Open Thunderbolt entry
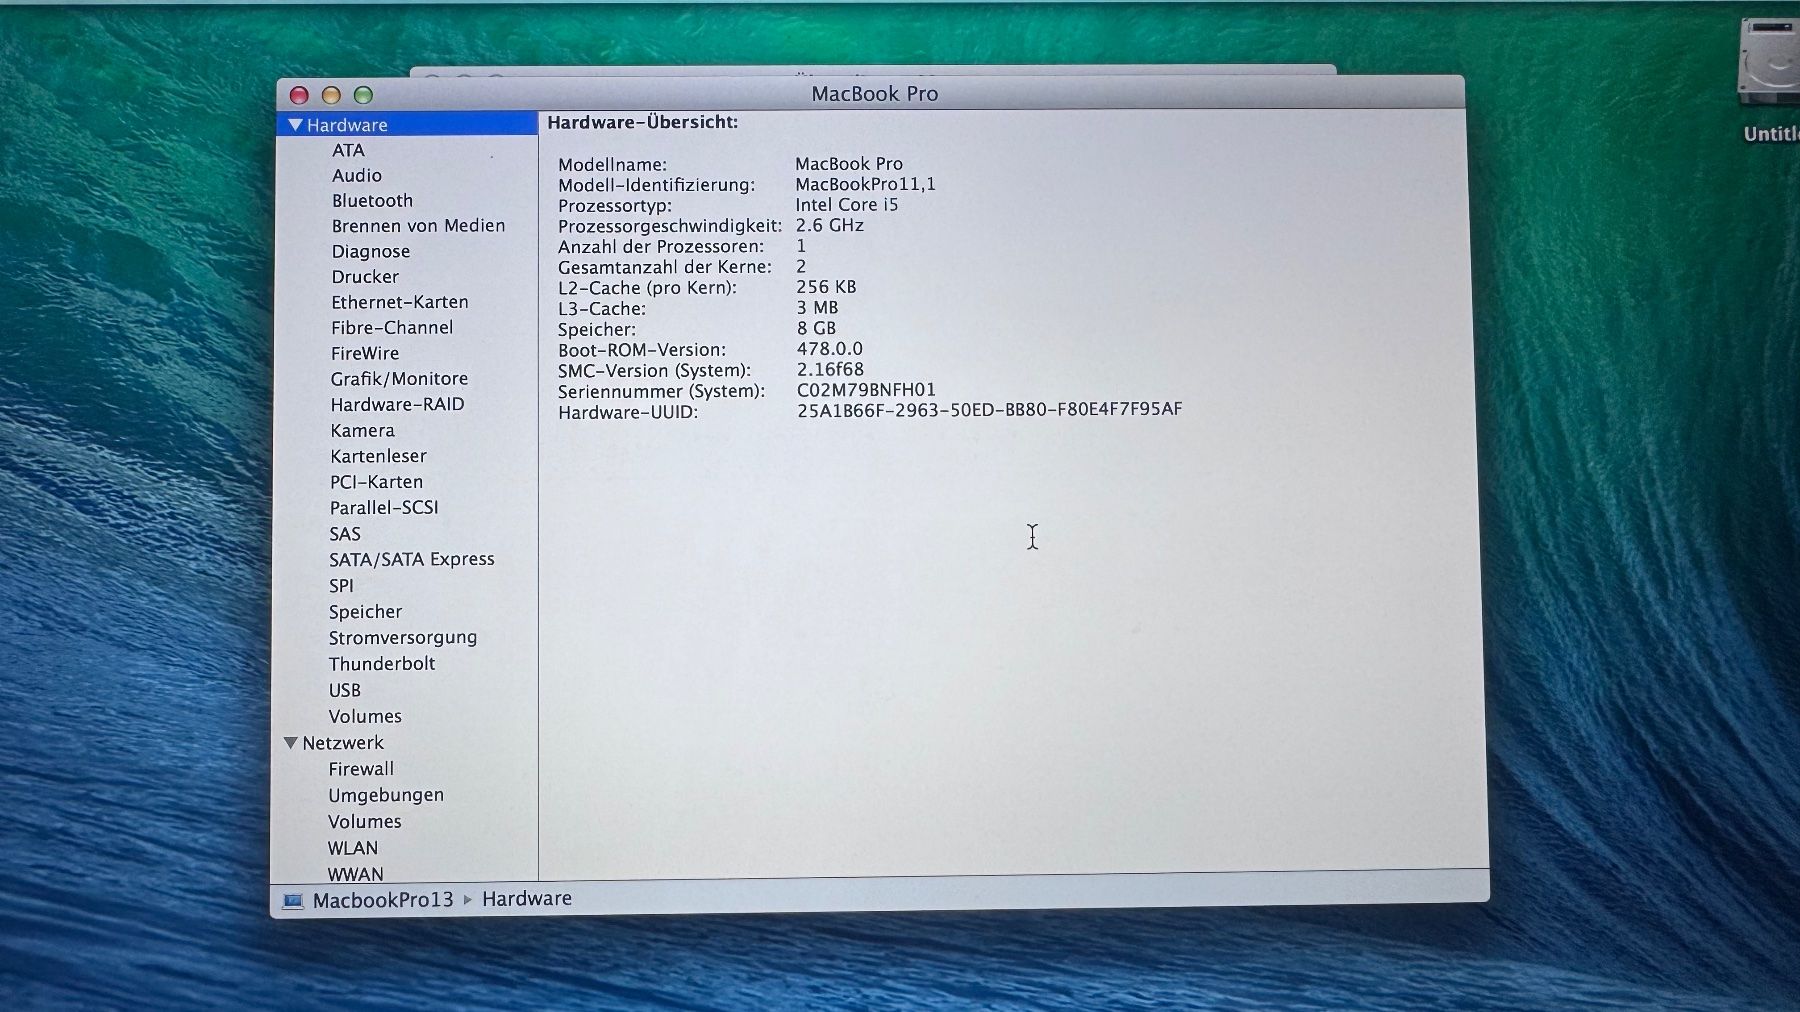The height and width of the screenshot is (1012, 1800). 382,664
